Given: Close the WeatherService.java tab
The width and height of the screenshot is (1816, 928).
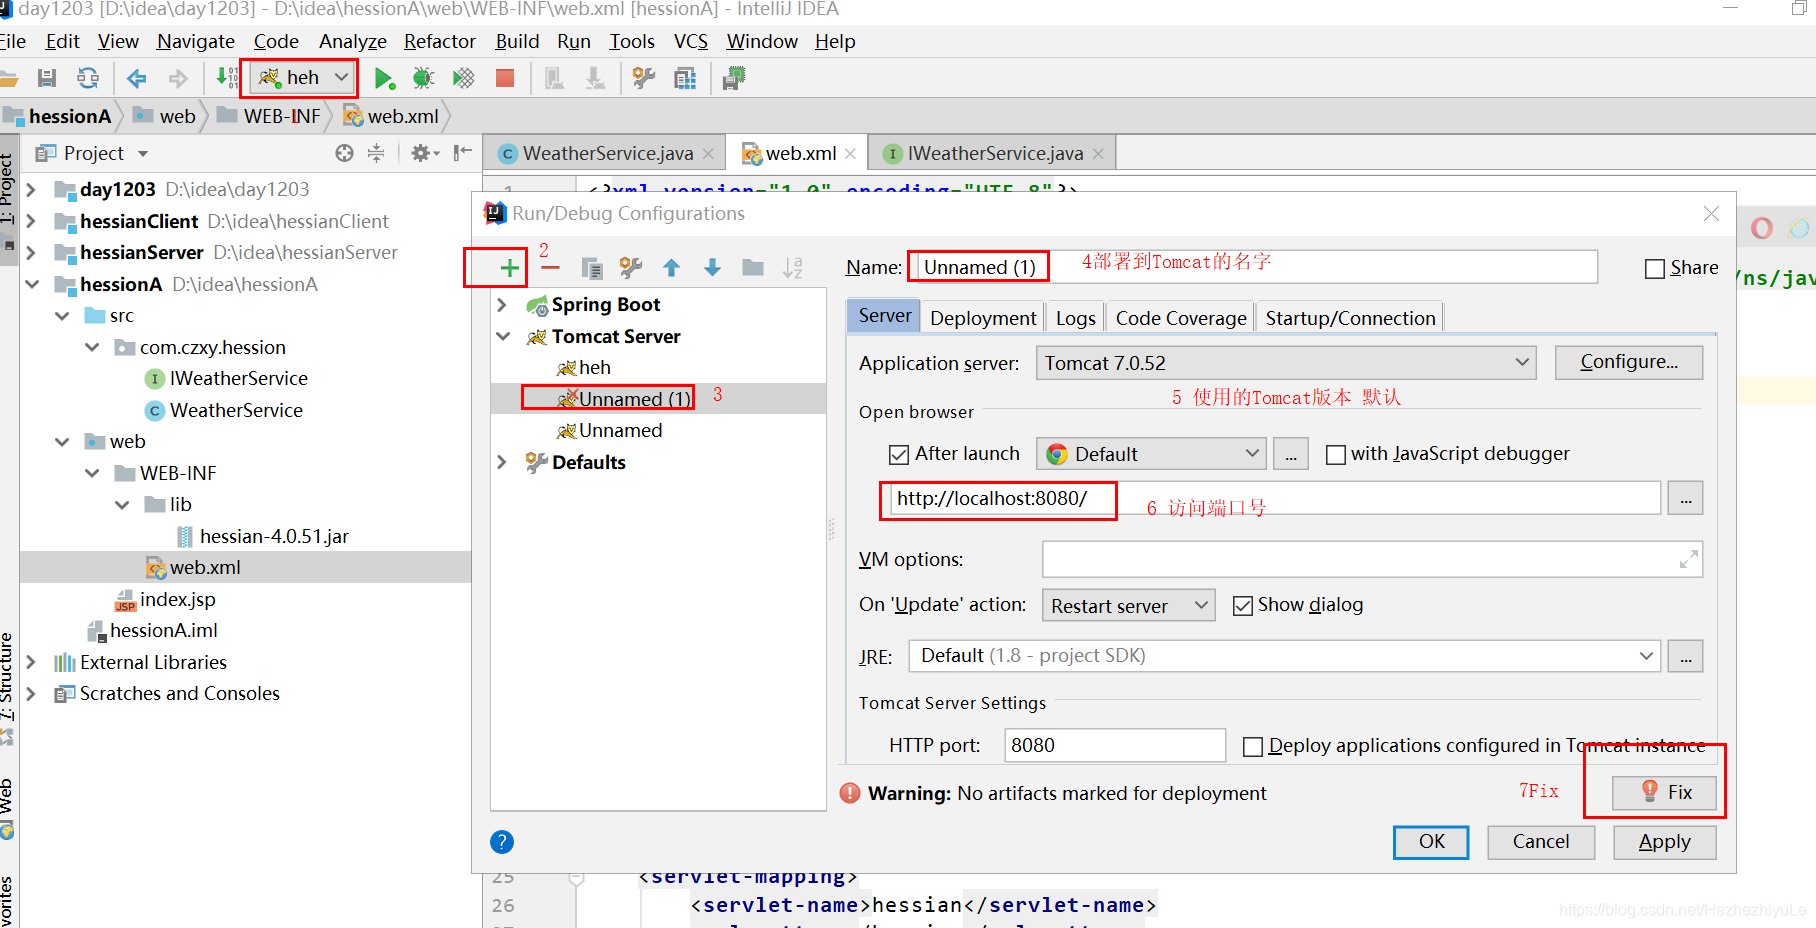Looking at the screenshot, I should click(x=708, y=154).
